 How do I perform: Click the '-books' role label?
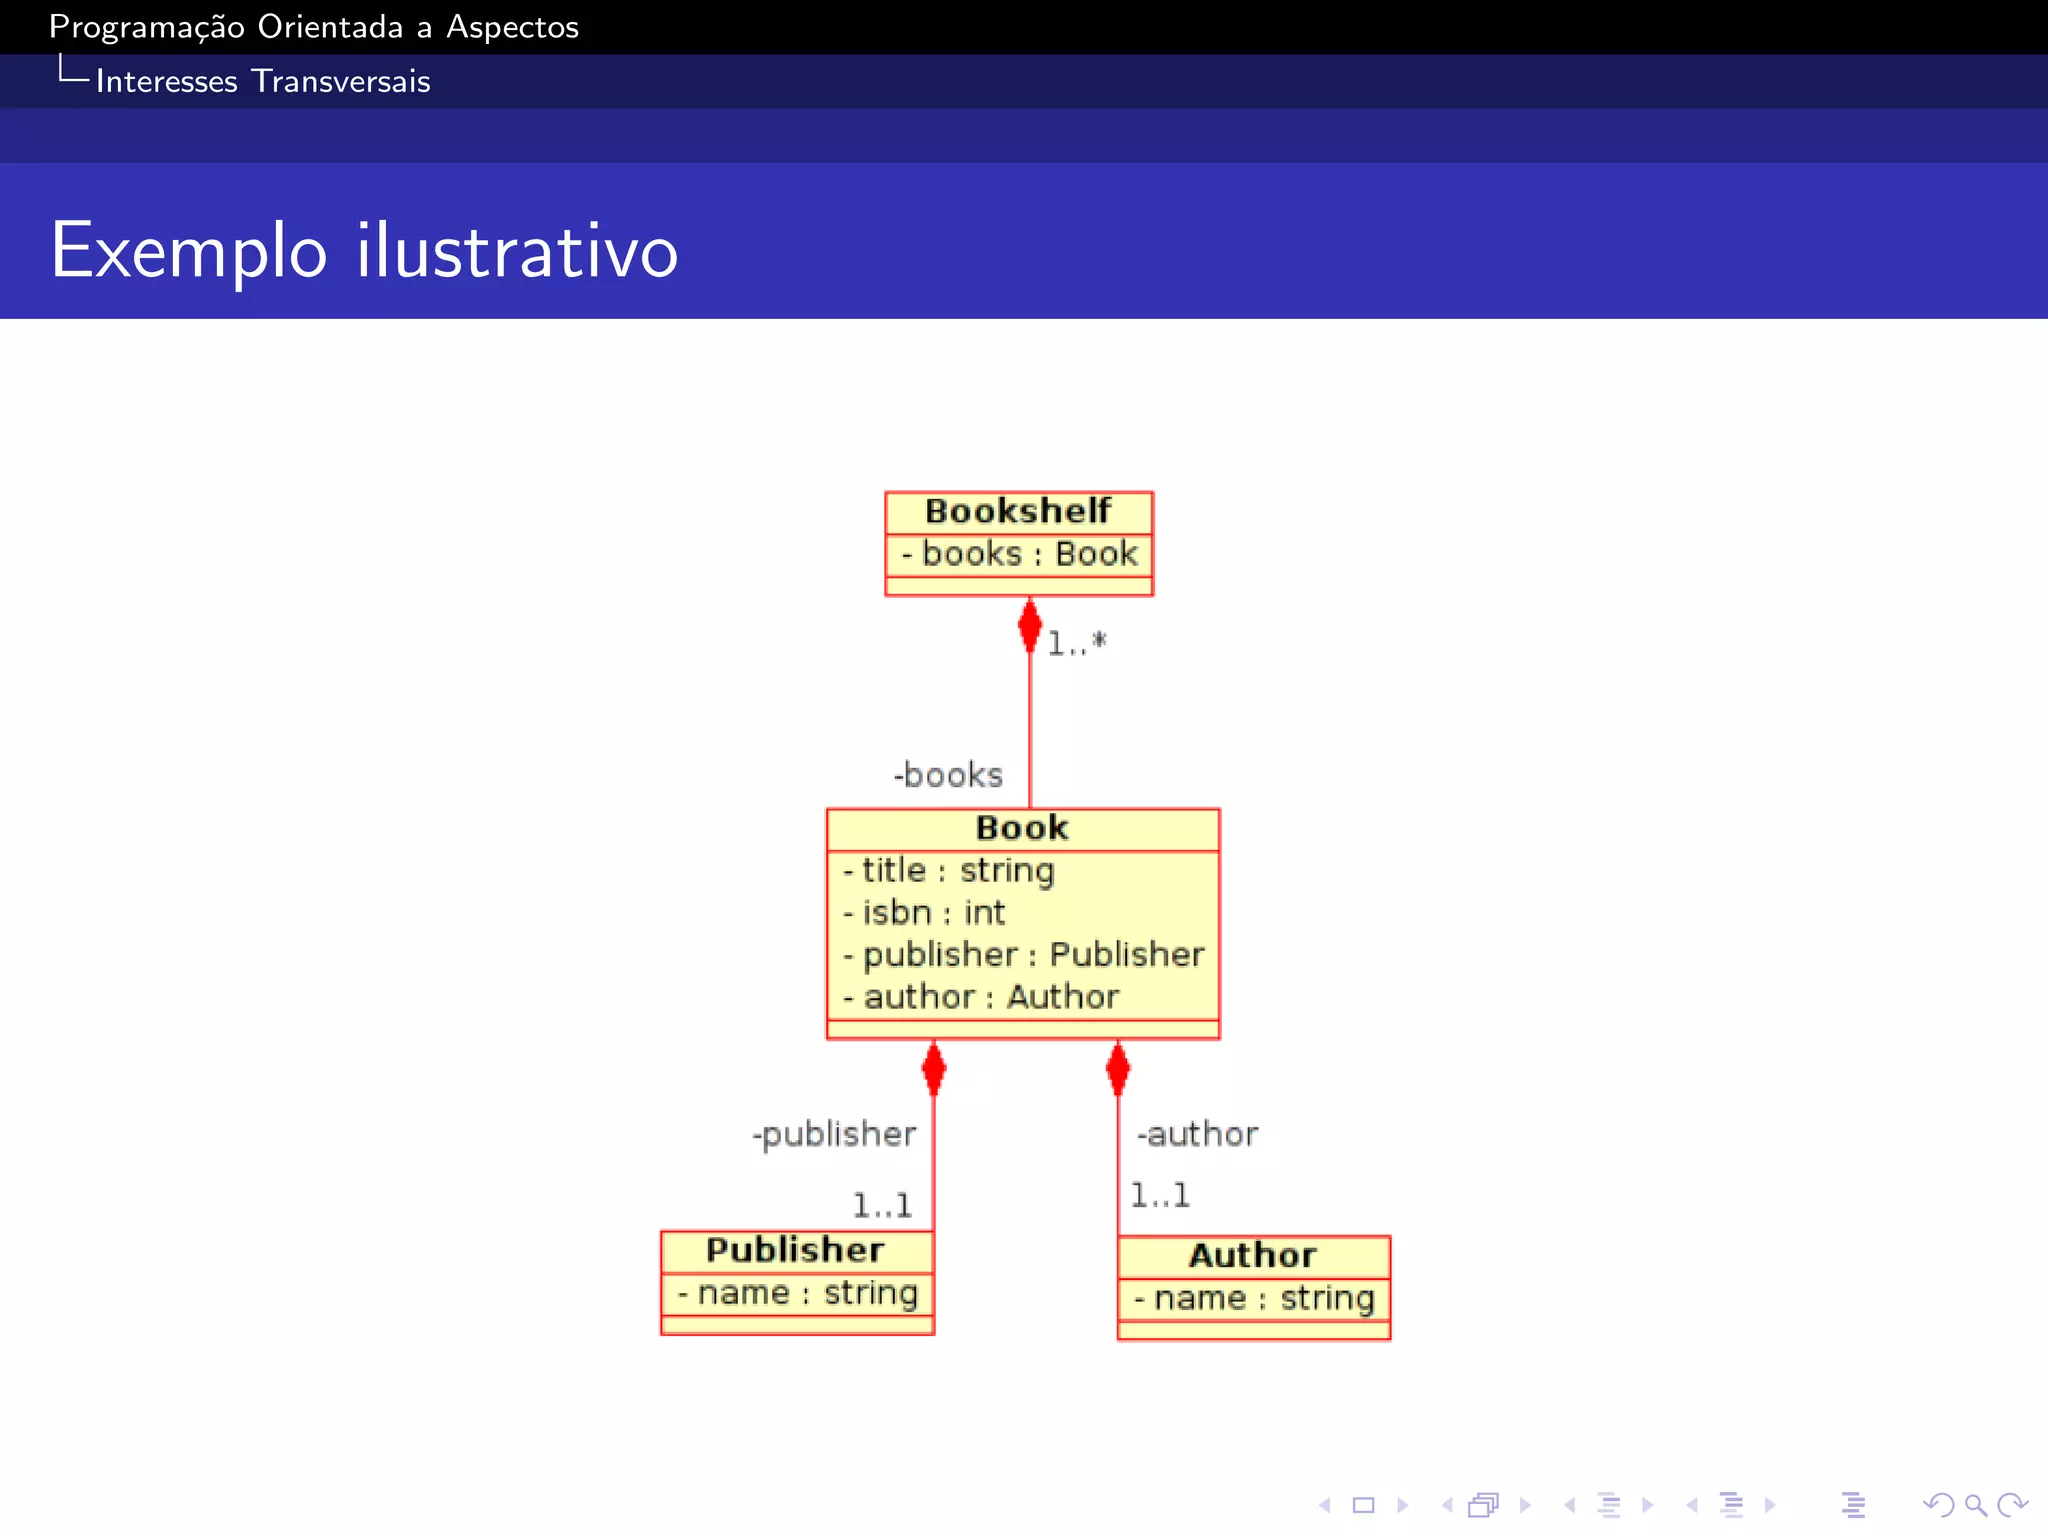948,775
